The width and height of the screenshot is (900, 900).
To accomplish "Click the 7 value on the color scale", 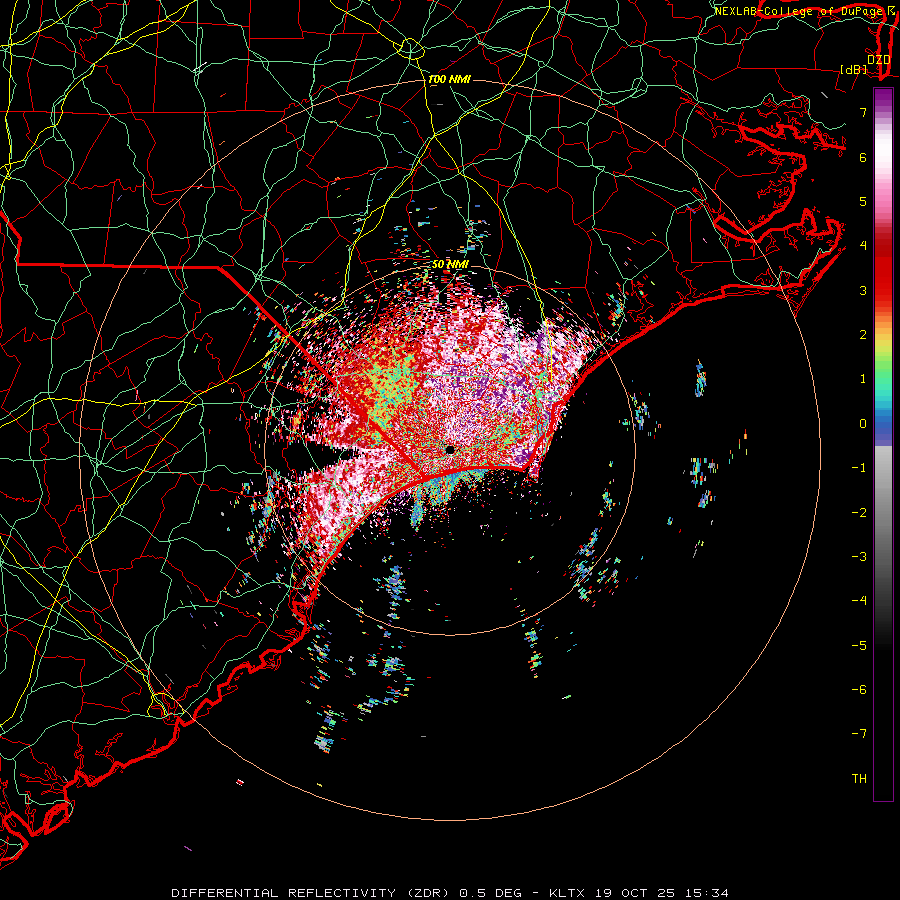I will click(863, 112).
